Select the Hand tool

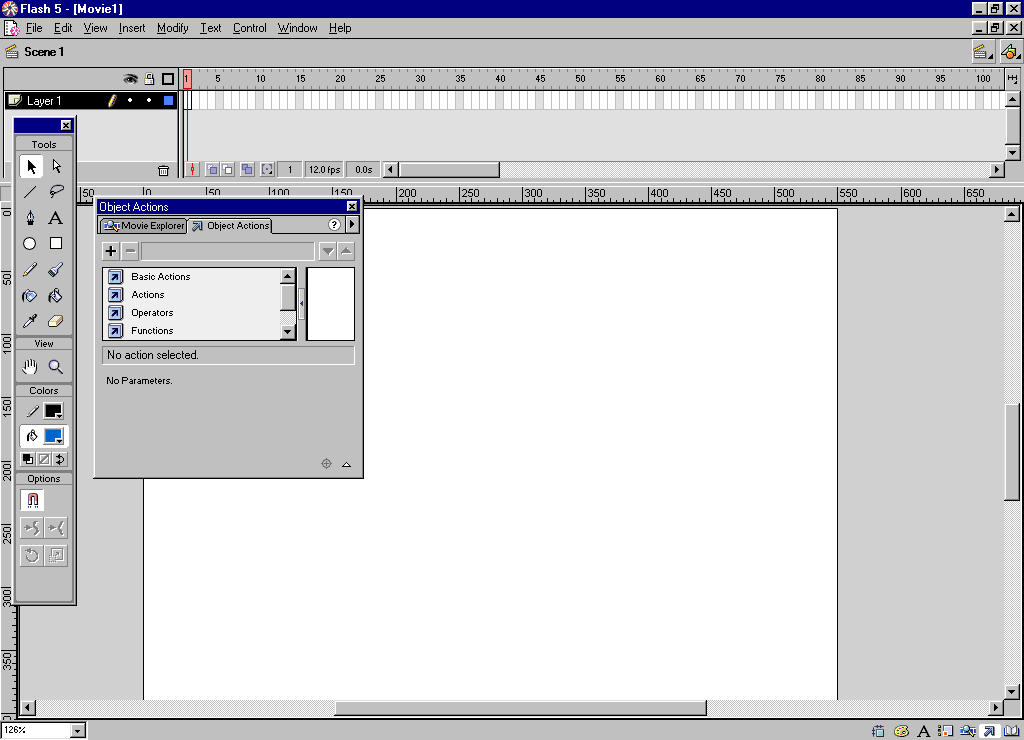pos(30,367)
